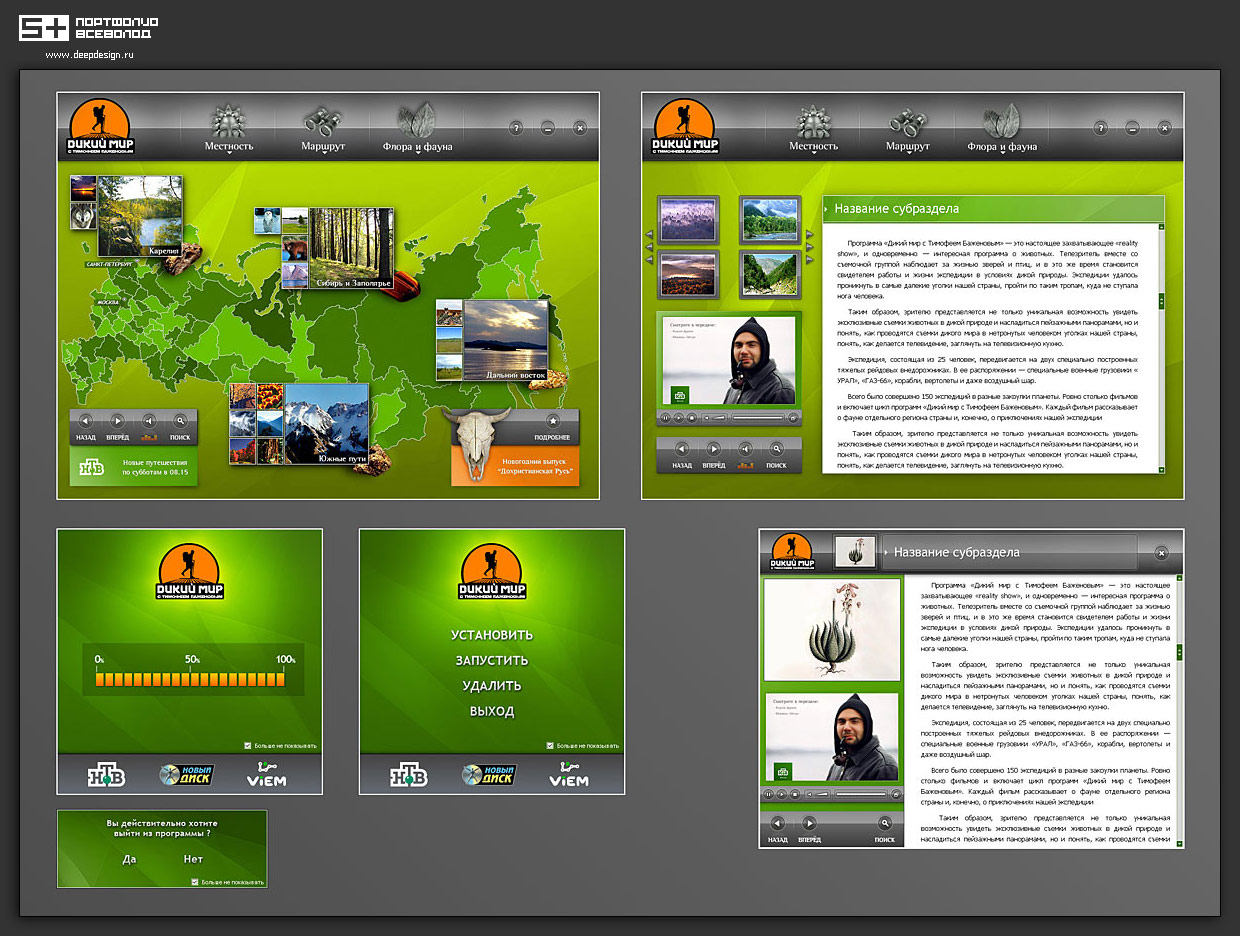Click the leaves icon in the subsection text window

pyautogui.click(x=1001, y=121)
